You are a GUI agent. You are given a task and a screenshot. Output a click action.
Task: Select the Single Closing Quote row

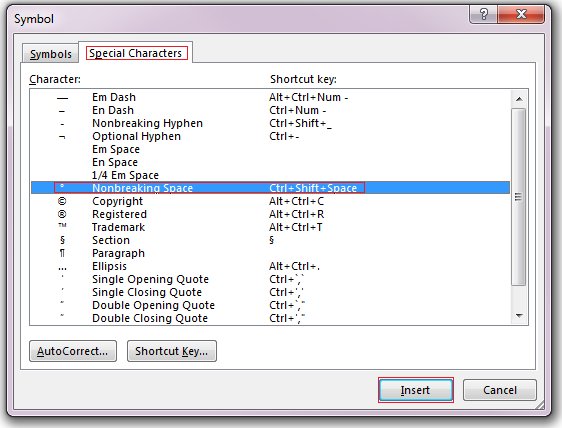coord(270,292)
